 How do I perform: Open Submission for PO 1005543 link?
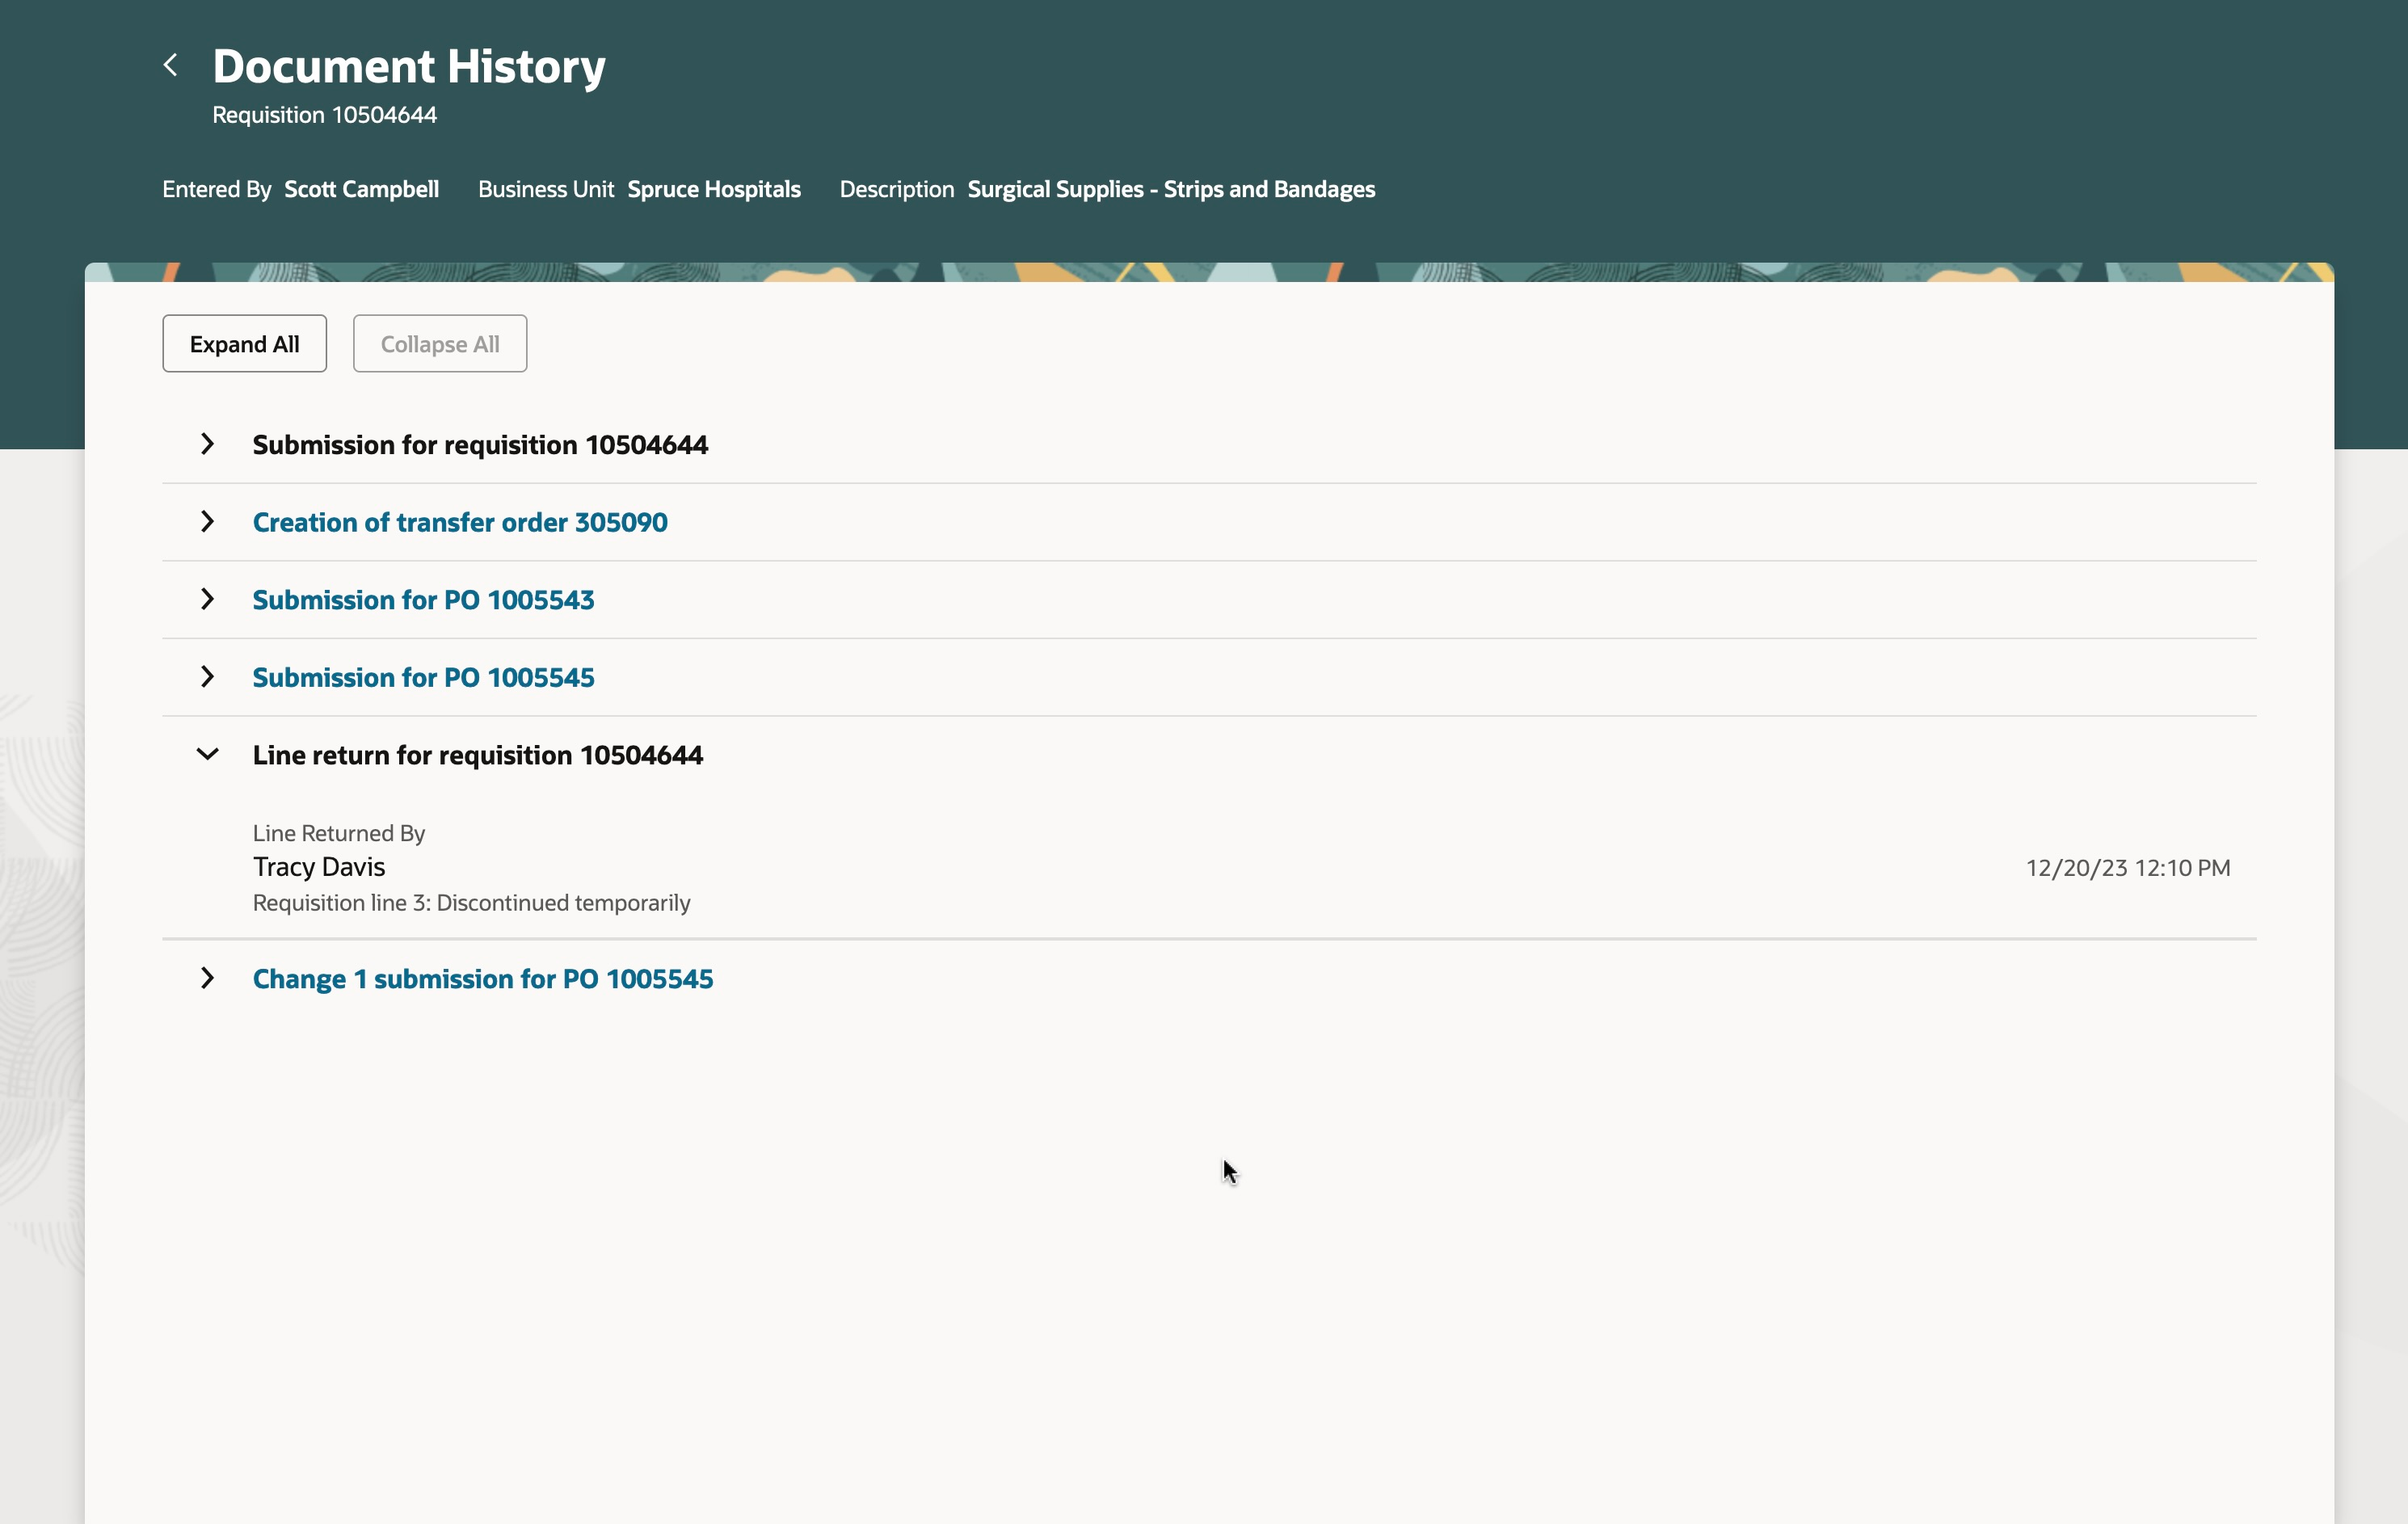[423, 599]
